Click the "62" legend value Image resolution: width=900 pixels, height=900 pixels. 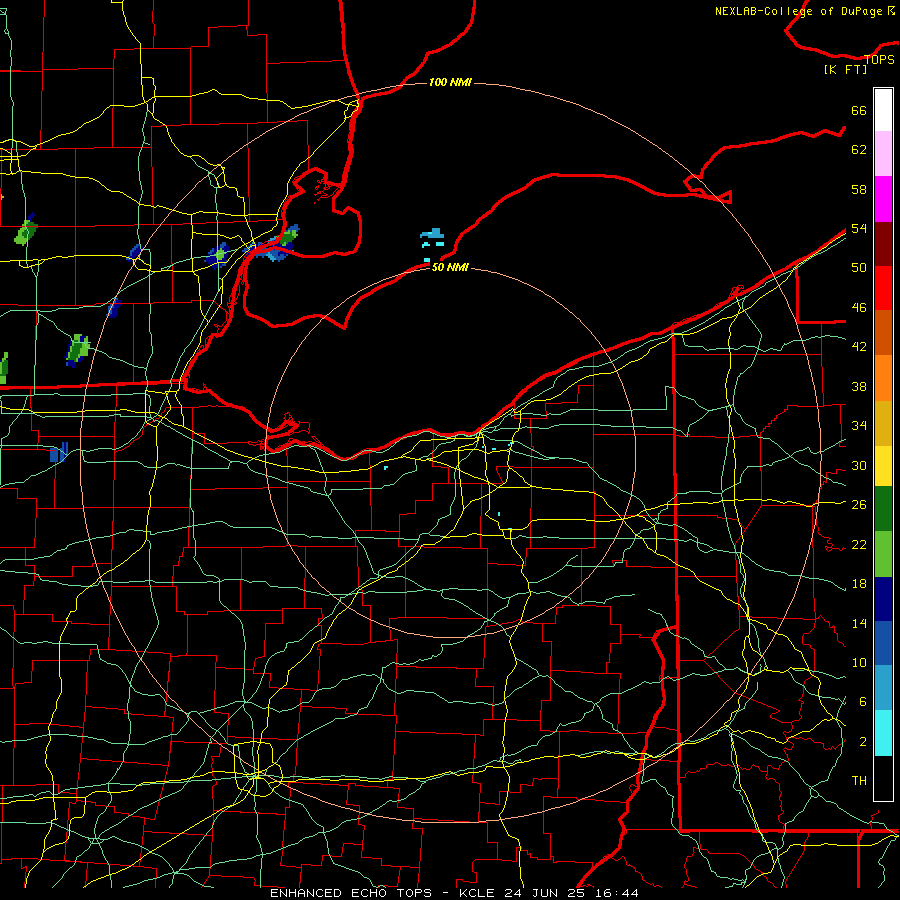[x=859, y=150]
